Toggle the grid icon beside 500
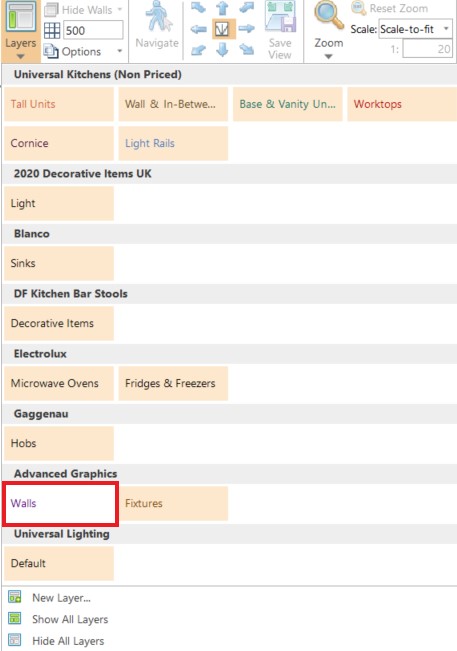The width and height of the screenshot is (457, 651). (x=52, y=31)
